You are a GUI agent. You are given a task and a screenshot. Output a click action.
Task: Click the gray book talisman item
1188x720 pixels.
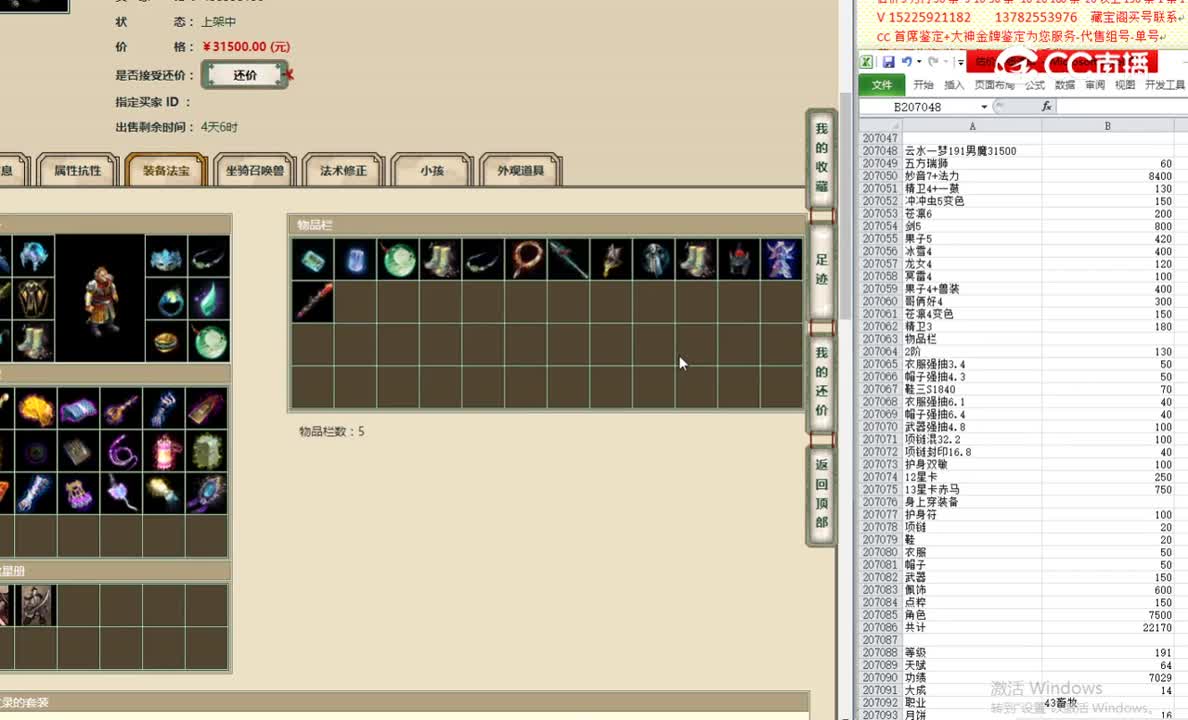[78, 452]
